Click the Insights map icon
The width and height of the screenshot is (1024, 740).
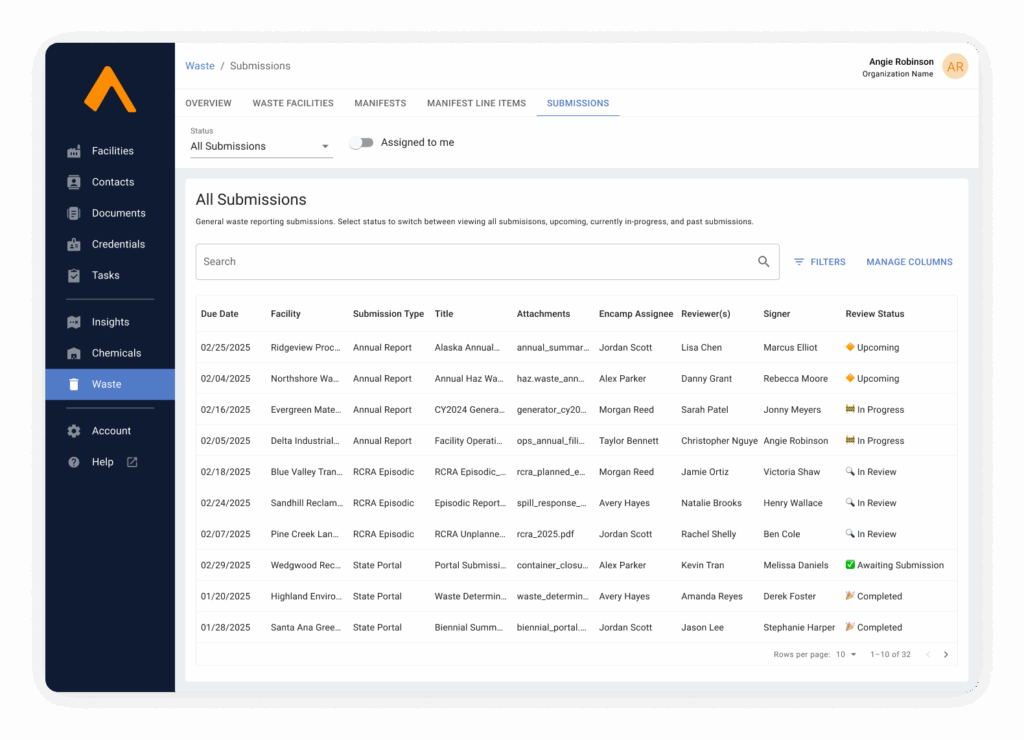pos(74,322)
